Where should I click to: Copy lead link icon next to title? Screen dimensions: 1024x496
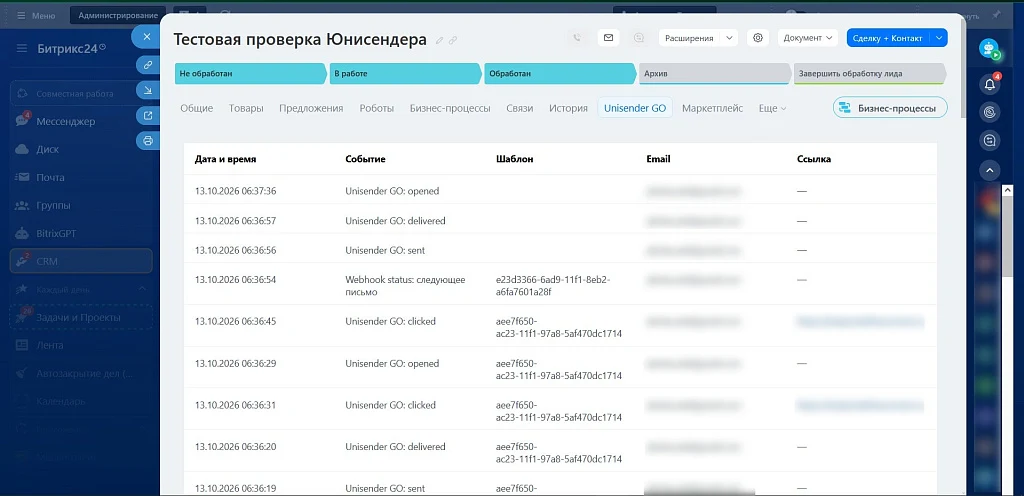[453, 40]
